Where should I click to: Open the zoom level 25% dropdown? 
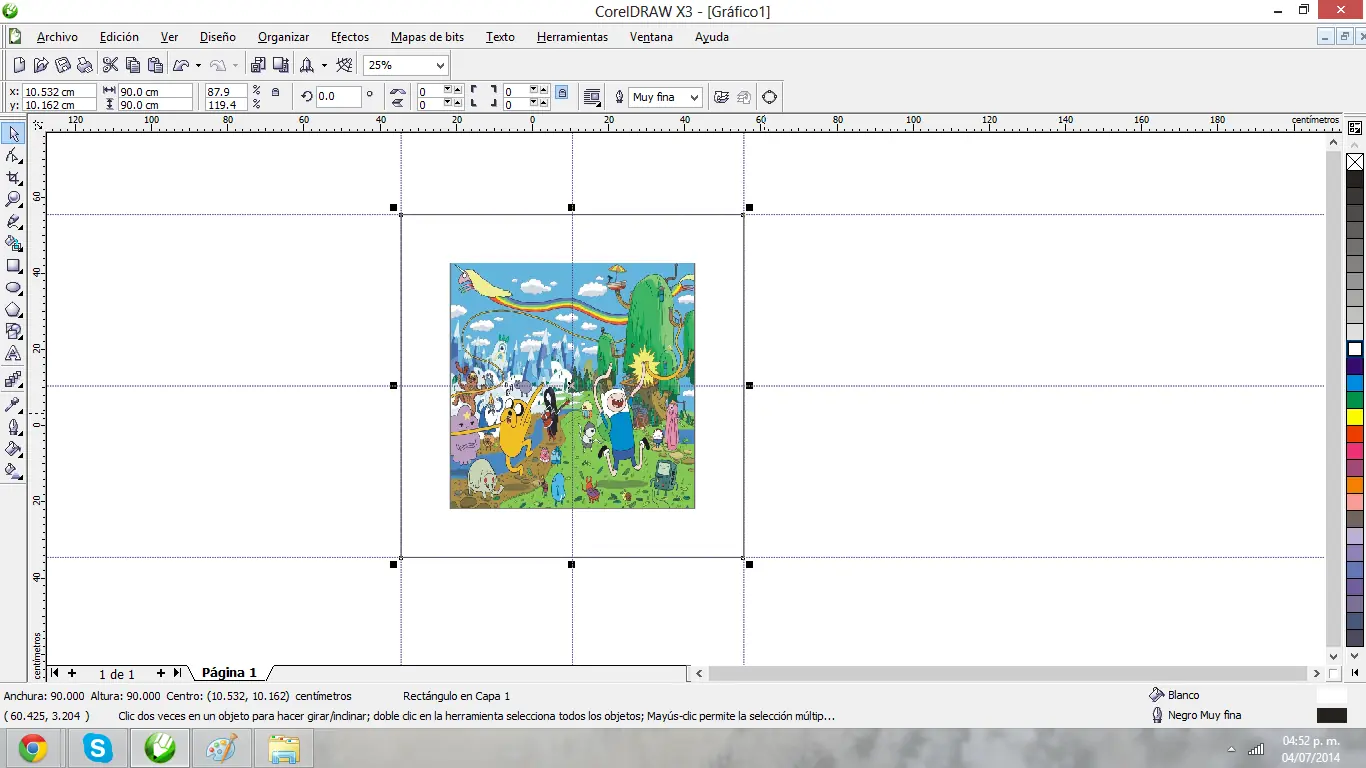pos(439,65)
